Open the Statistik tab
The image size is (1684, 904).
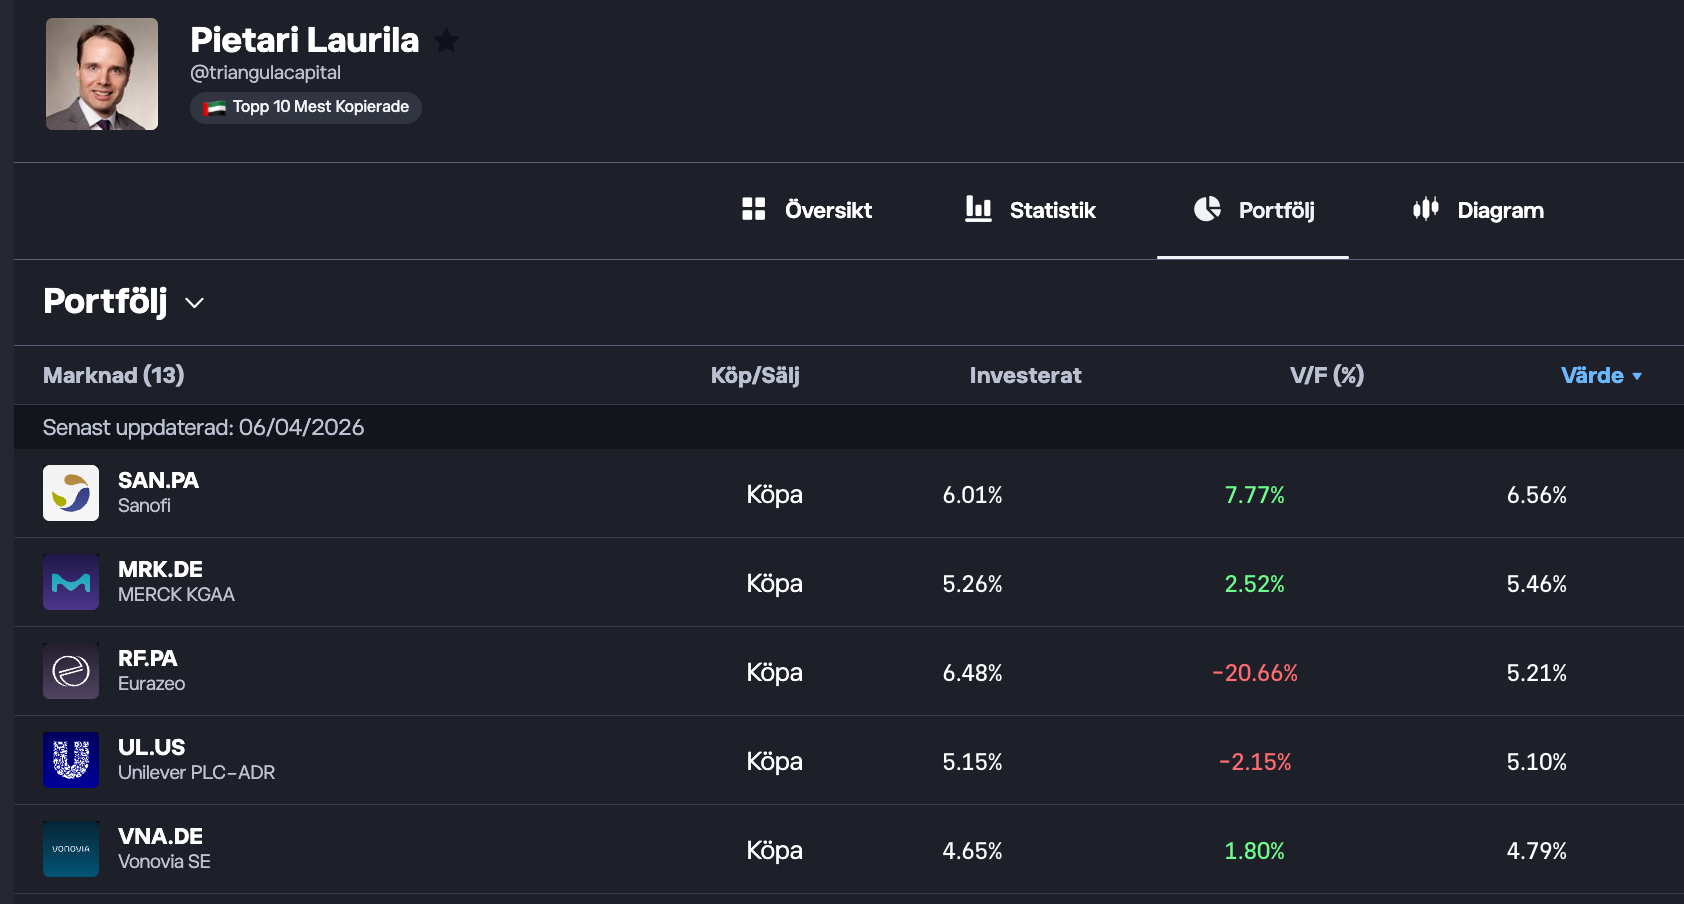[1051, 210]
